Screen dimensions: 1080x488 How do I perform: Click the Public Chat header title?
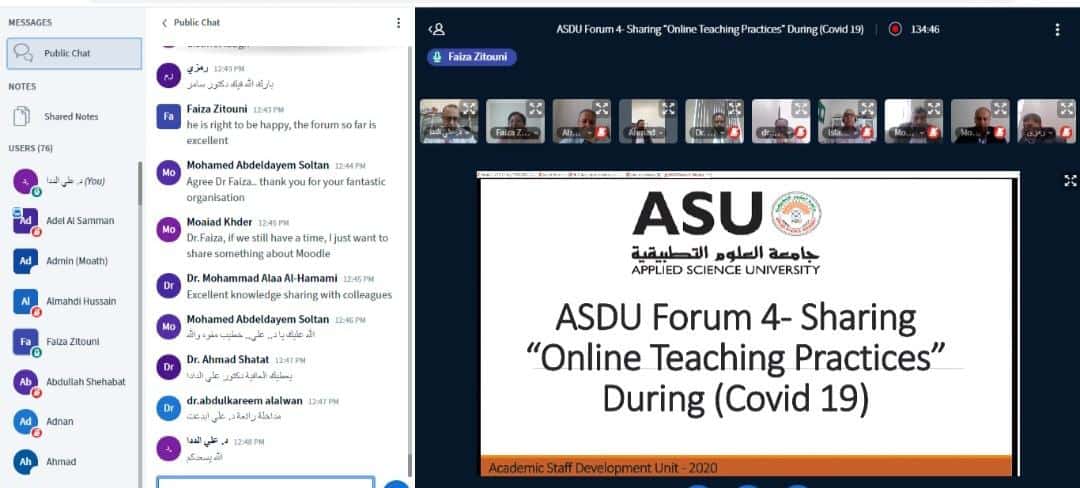[x=197, y=23]
